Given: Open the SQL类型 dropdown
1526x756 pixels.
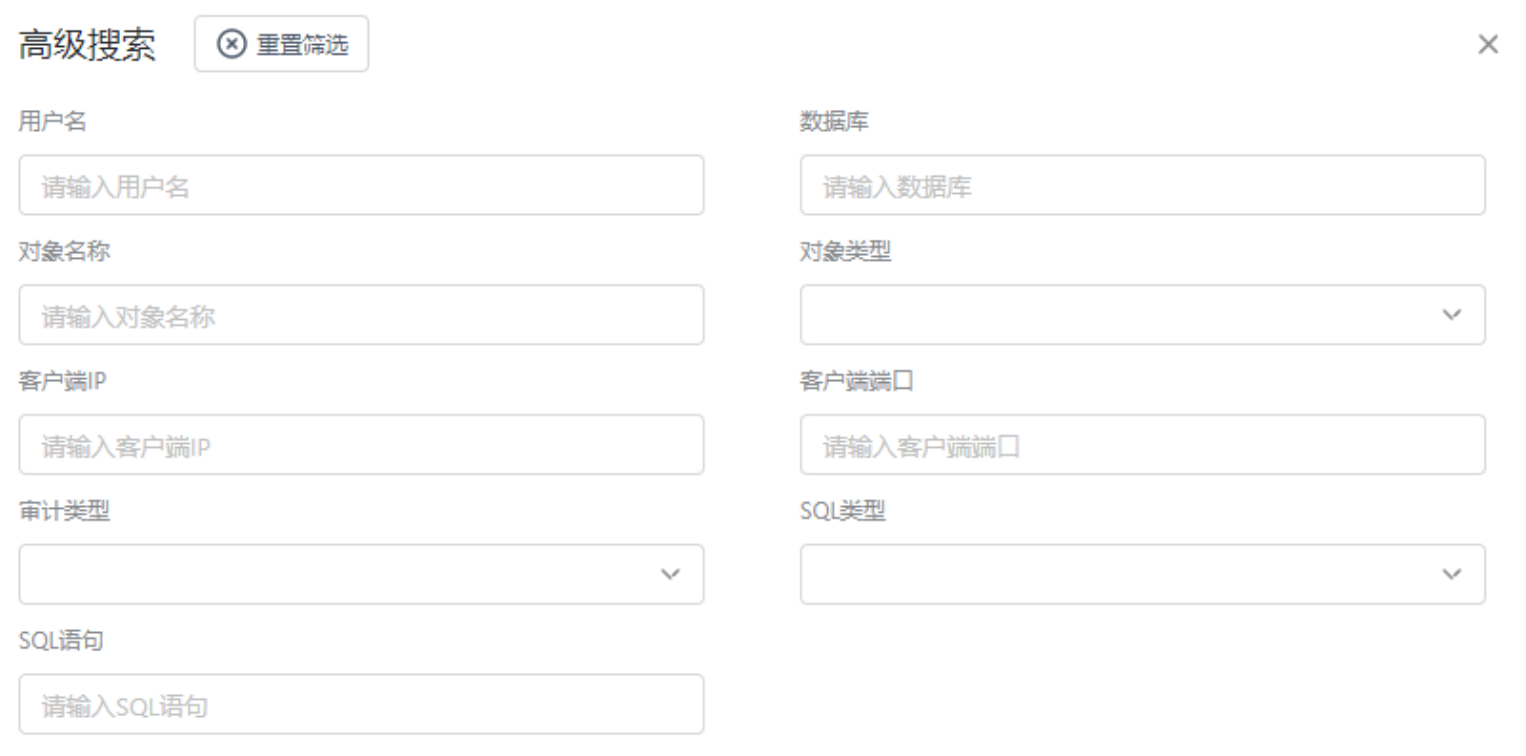Looking at the screenshot, I should pos(1140,574).
